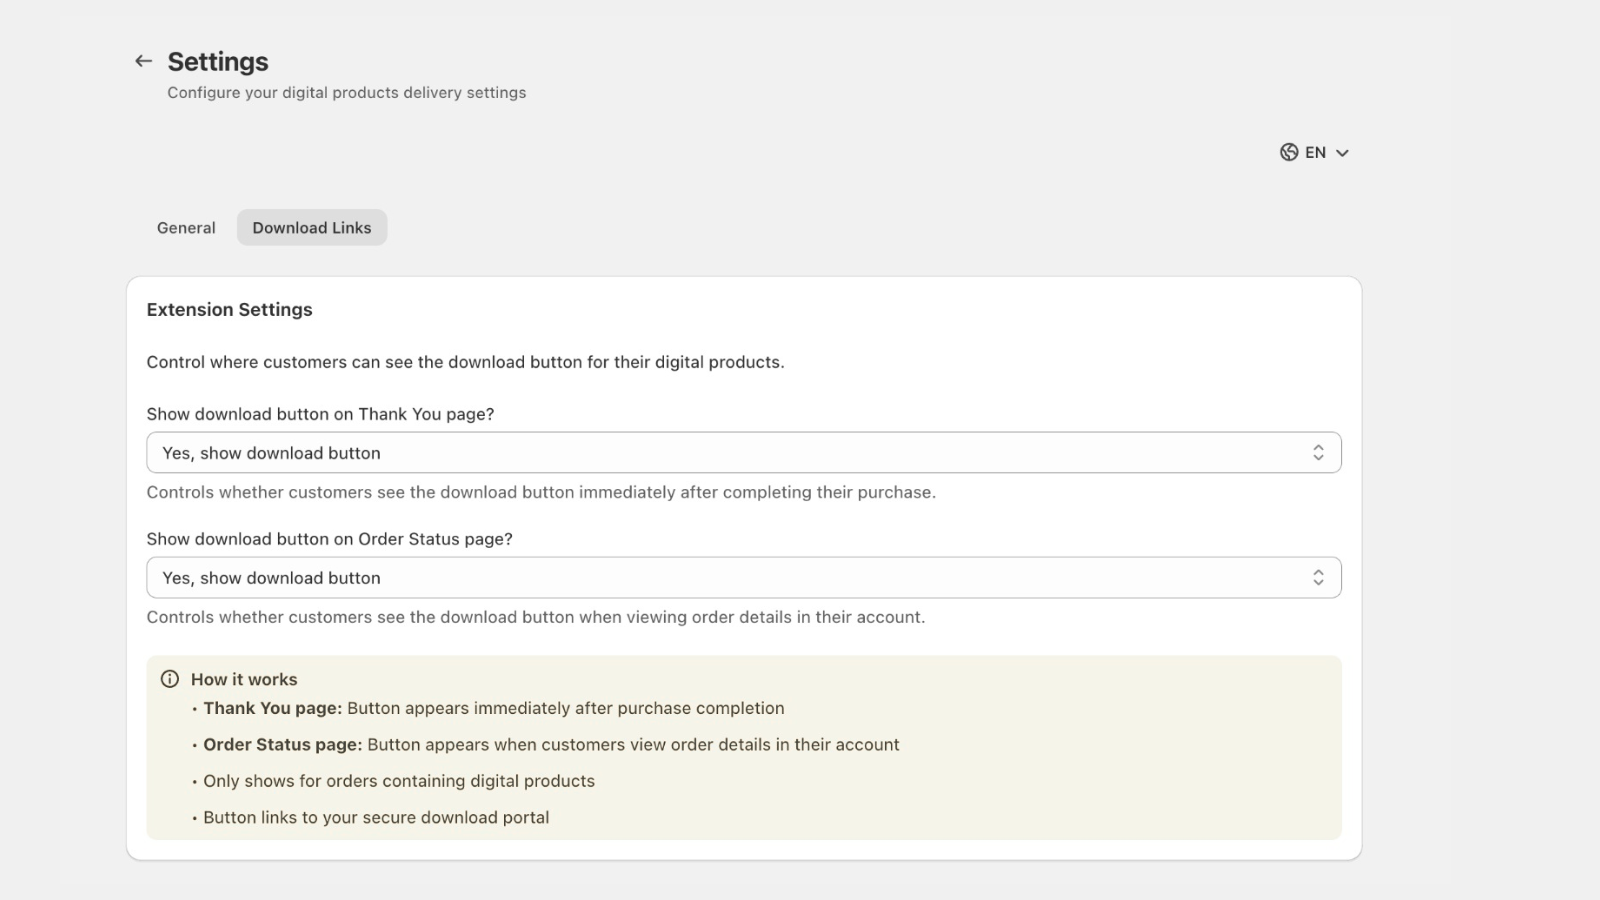
Task: Click 'Show download button on Thank You page?' label
Action: 320,414
